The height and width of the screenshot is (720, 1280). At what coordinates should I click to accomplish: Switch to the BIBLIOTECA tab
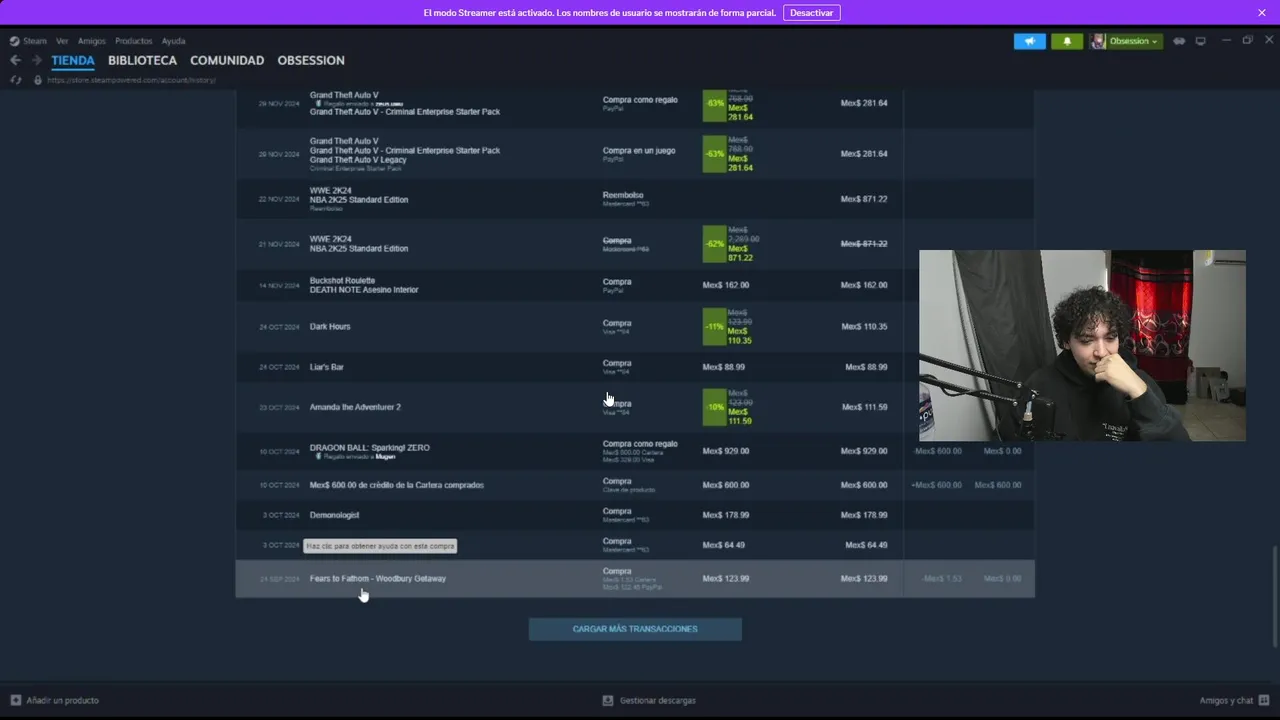(x=142, y=60)
